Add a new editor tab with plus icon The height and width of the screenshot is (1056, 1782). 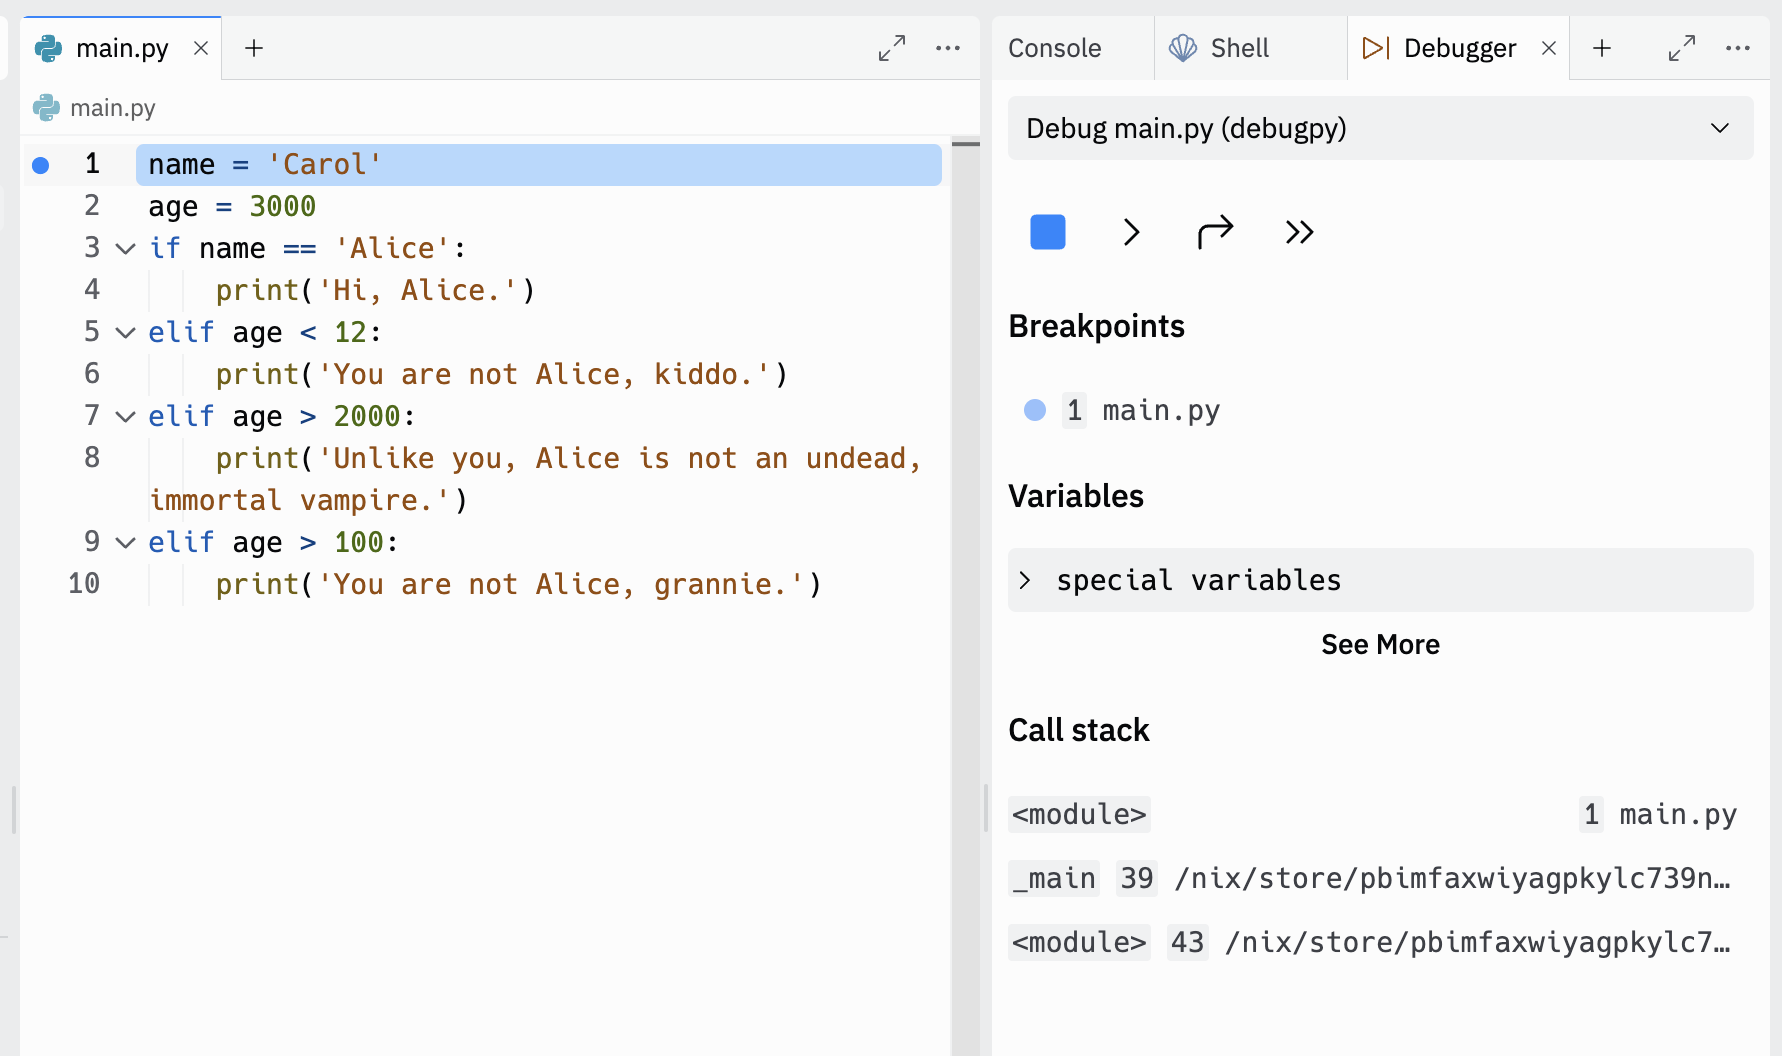tap(254, 48)
